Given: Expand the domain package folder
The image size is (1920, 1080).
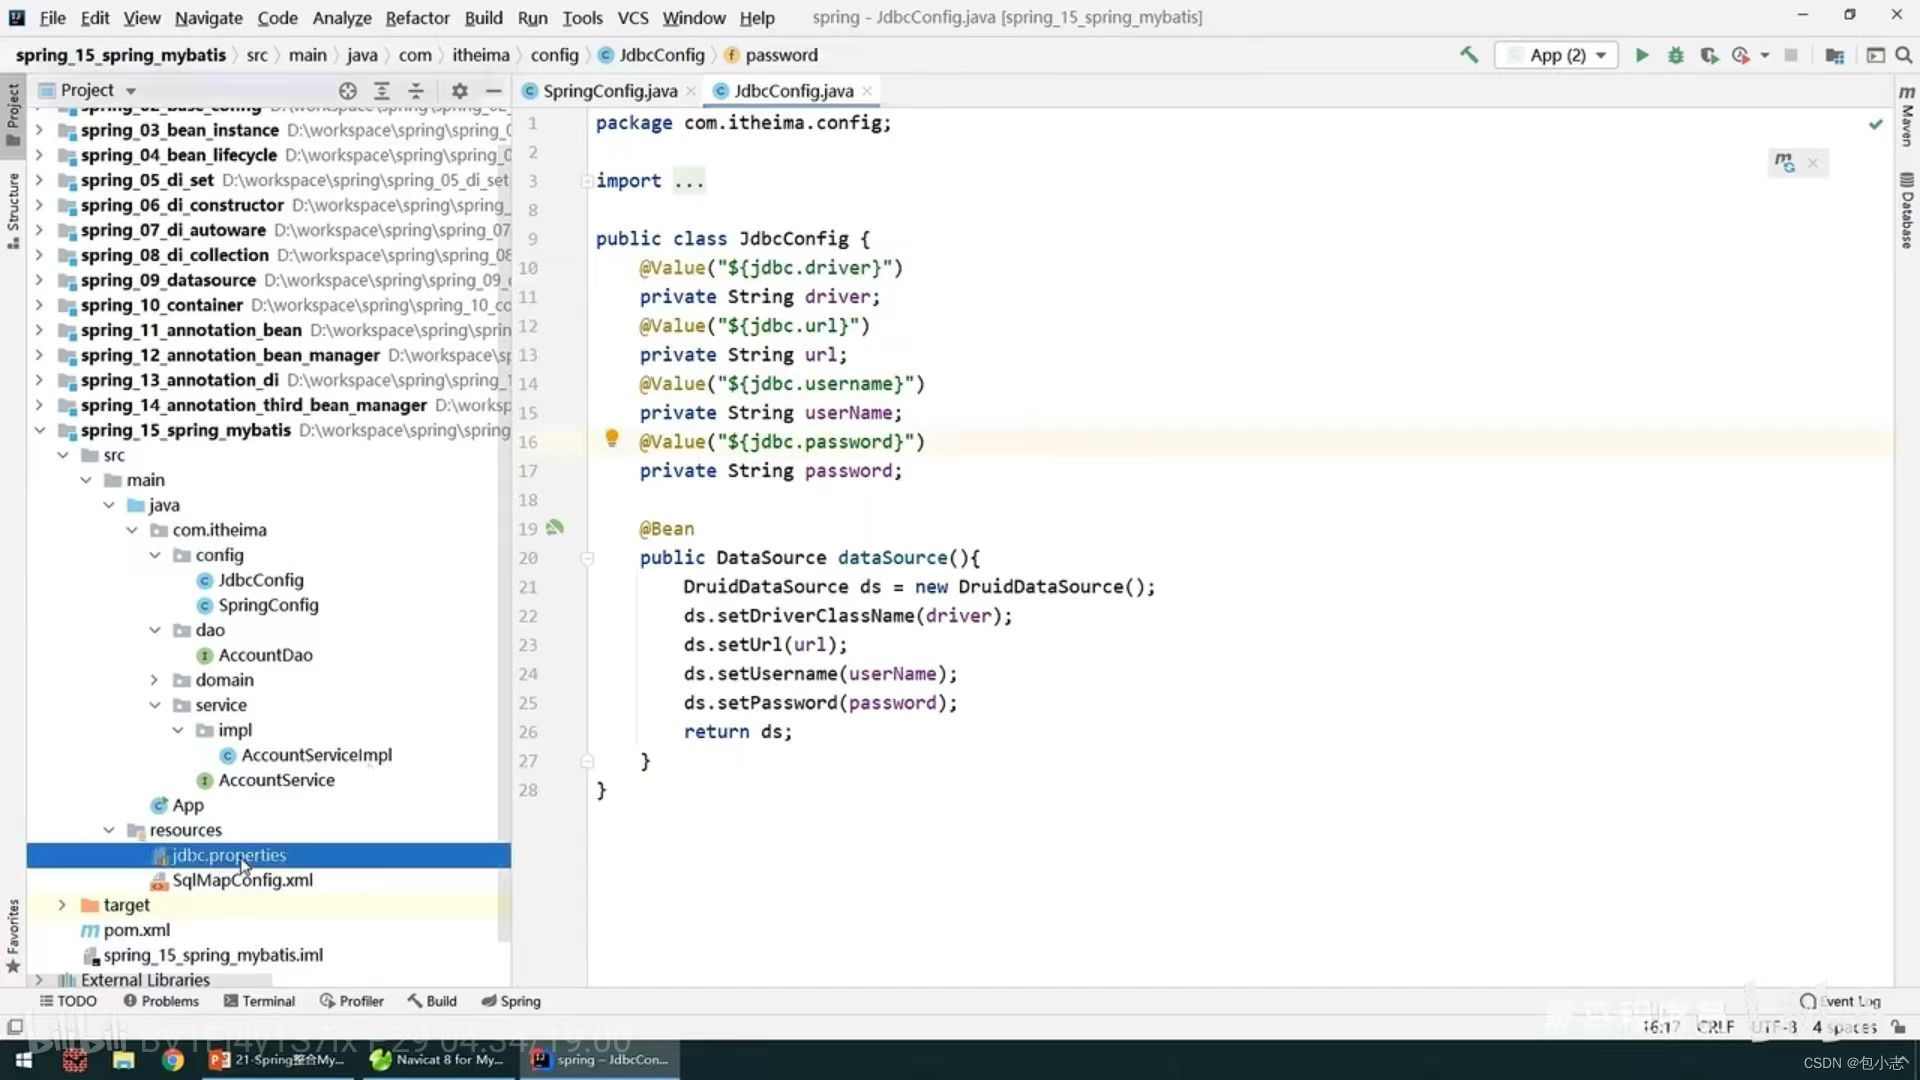Looking at the screenshot, I should tap(154, 679).
